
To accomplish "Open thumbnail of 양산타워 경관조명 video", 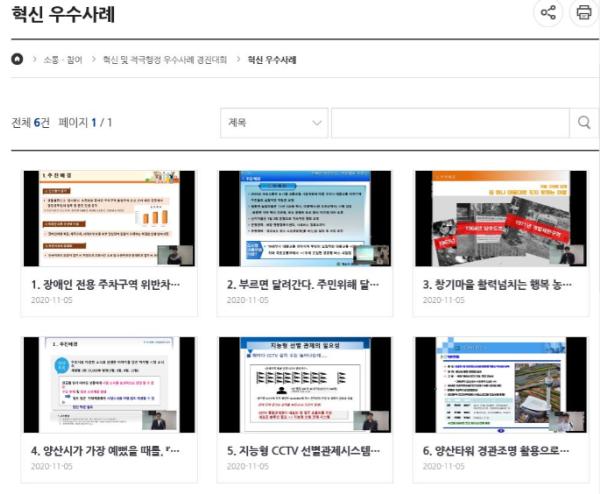I will click(500, 385).
